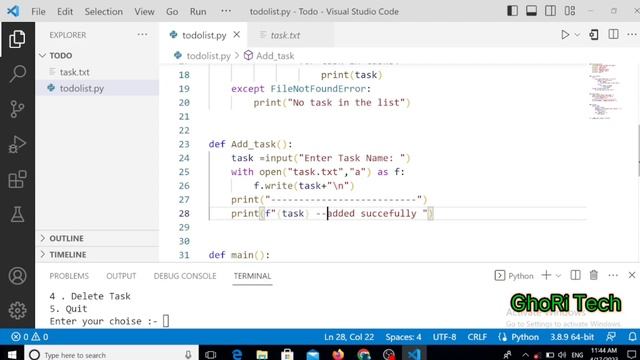Change line ending via CRLF
Viewport: 640px width, 360px height.
point(477,337)
